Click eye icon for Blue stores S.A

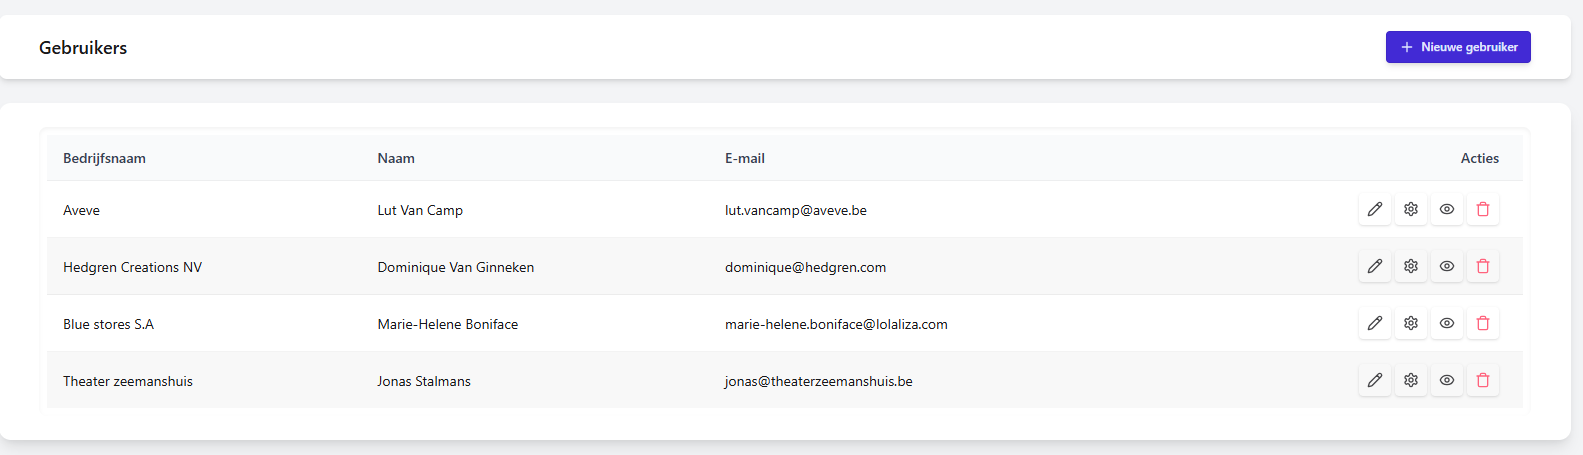1447,323
